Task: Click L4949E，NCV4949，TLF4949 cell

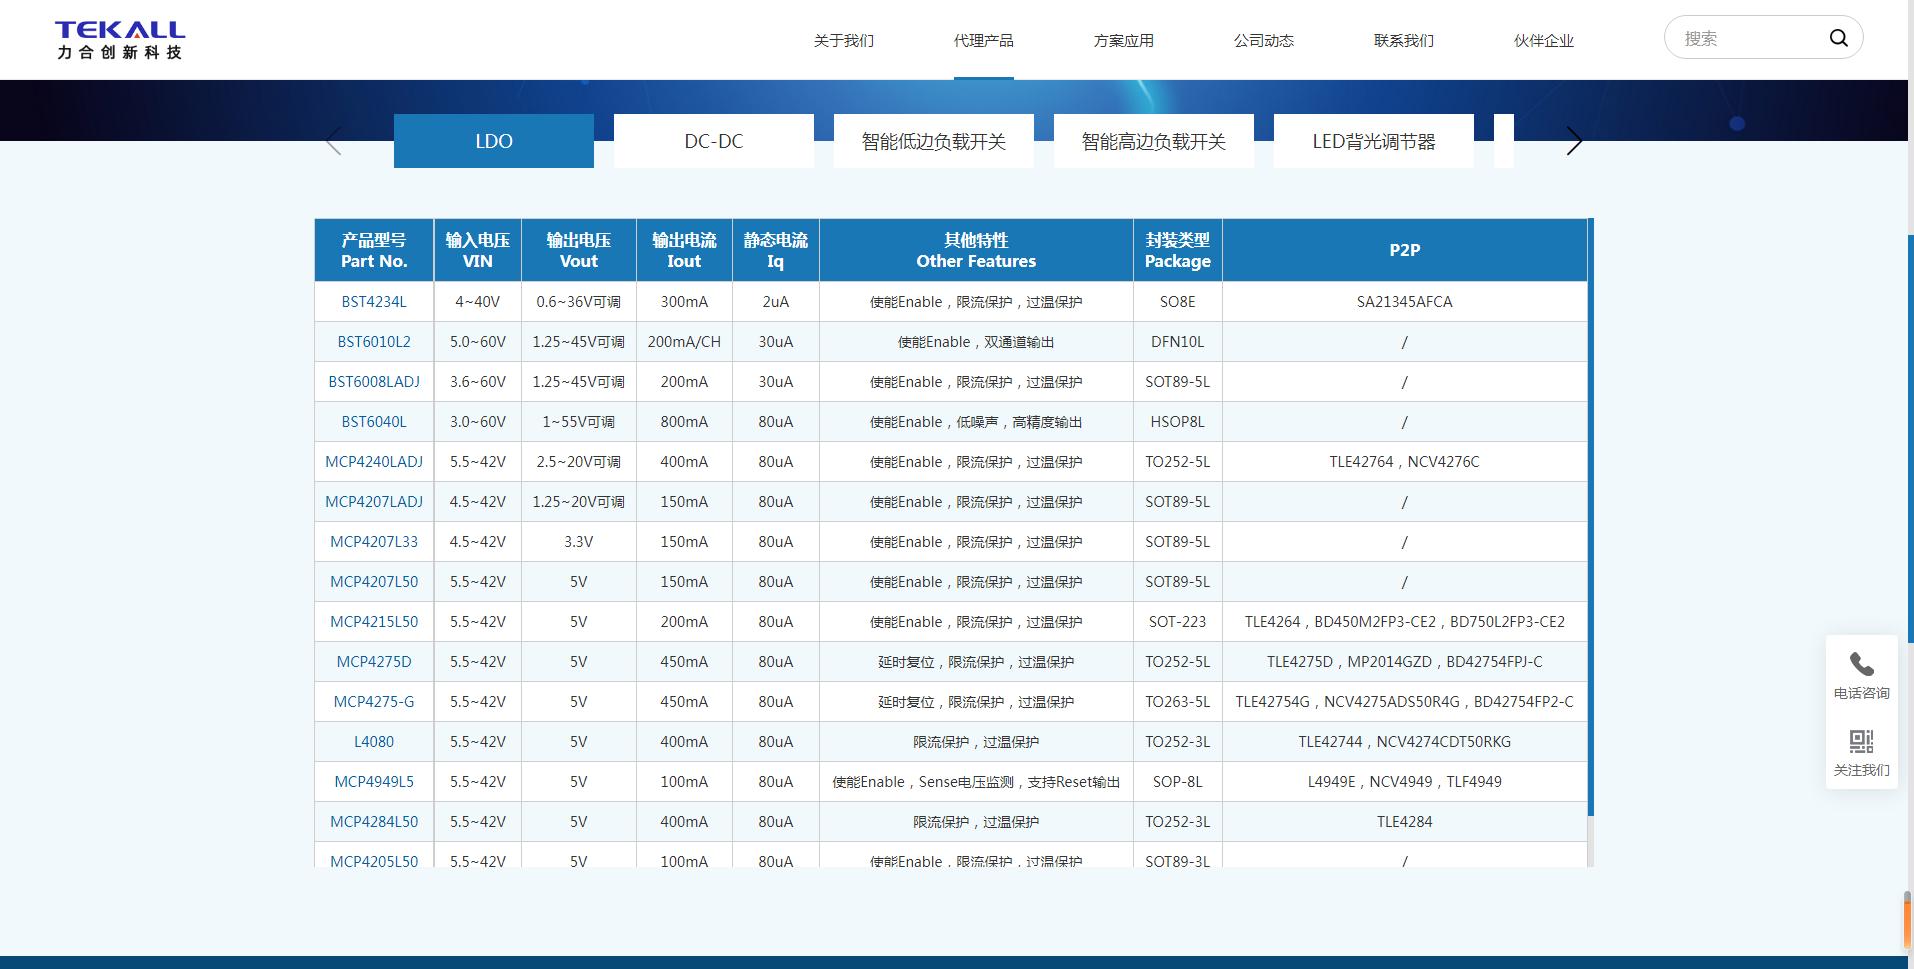Action: (1405, 781)
